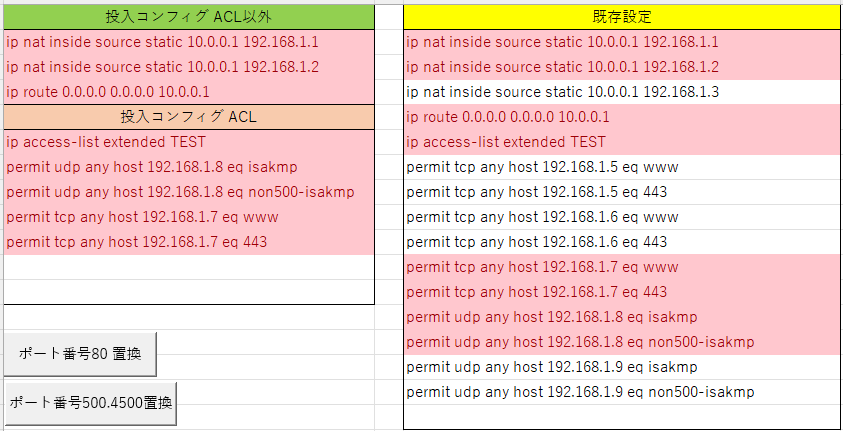The width and height of the screenshot is (843, 431).
Task: Select 192.168.1.8 non500-isakmp cell under 投入コンフィグ ACL
Action: coord(189,192)
